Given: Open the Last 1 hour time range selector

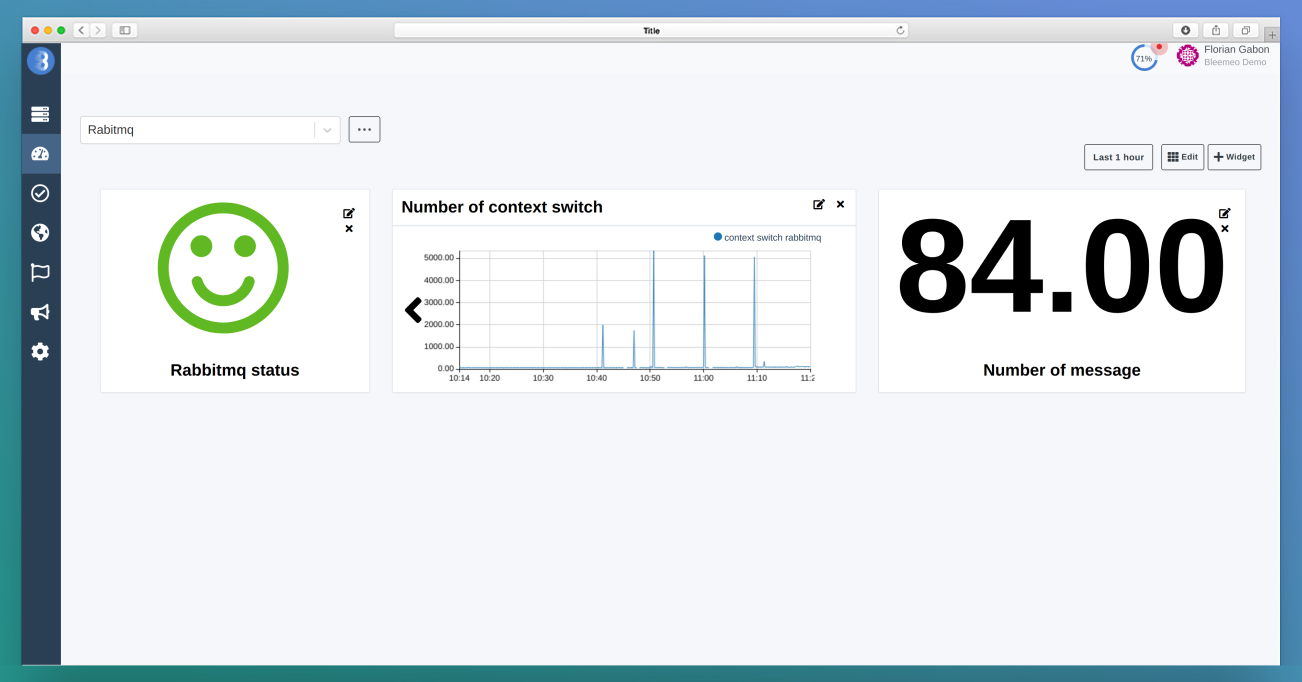Looking at the screenshot, I should click(x=1117, y=157).
